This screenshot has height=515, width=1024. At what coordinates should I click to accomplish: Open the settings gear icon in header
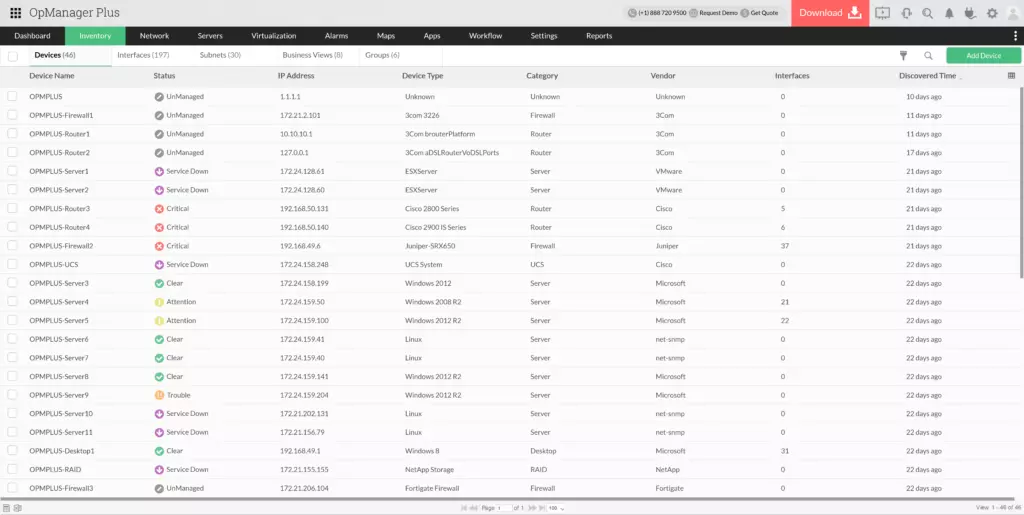[x=992, y=13]
